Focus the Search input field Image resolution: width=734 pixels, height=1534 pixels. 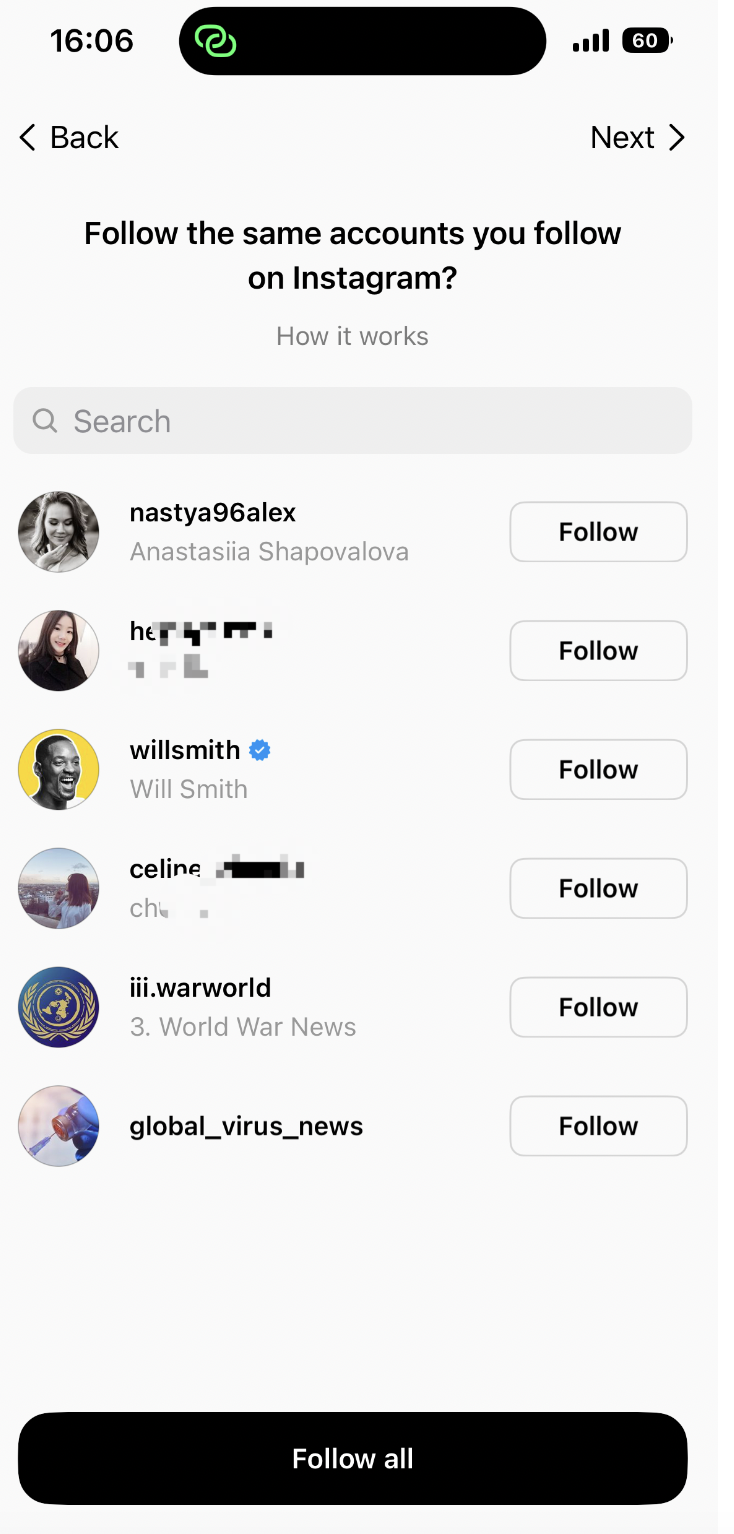click(352, 420)
